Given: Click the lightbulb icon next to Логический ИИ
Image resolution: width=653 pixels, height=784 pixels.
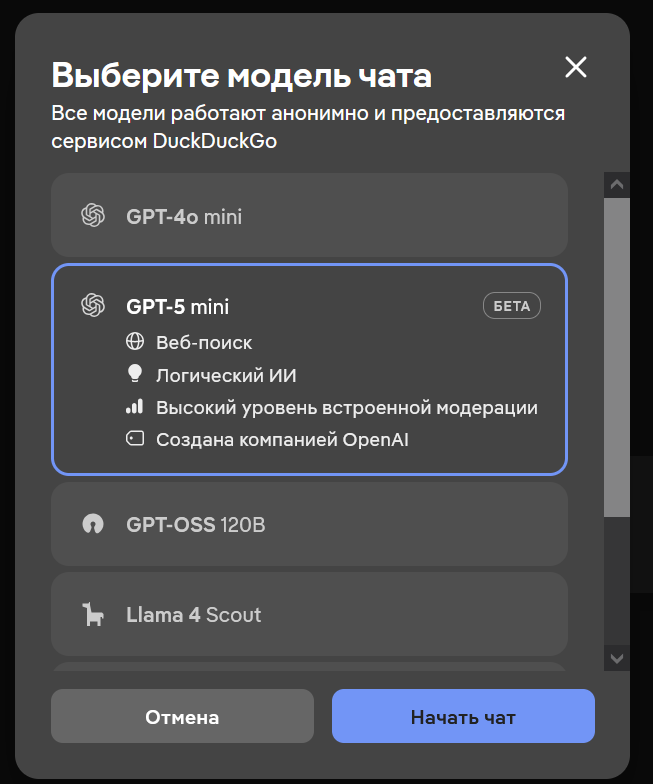Looking at the screenshot, I should pyautogui.click(x=135, y=375).
